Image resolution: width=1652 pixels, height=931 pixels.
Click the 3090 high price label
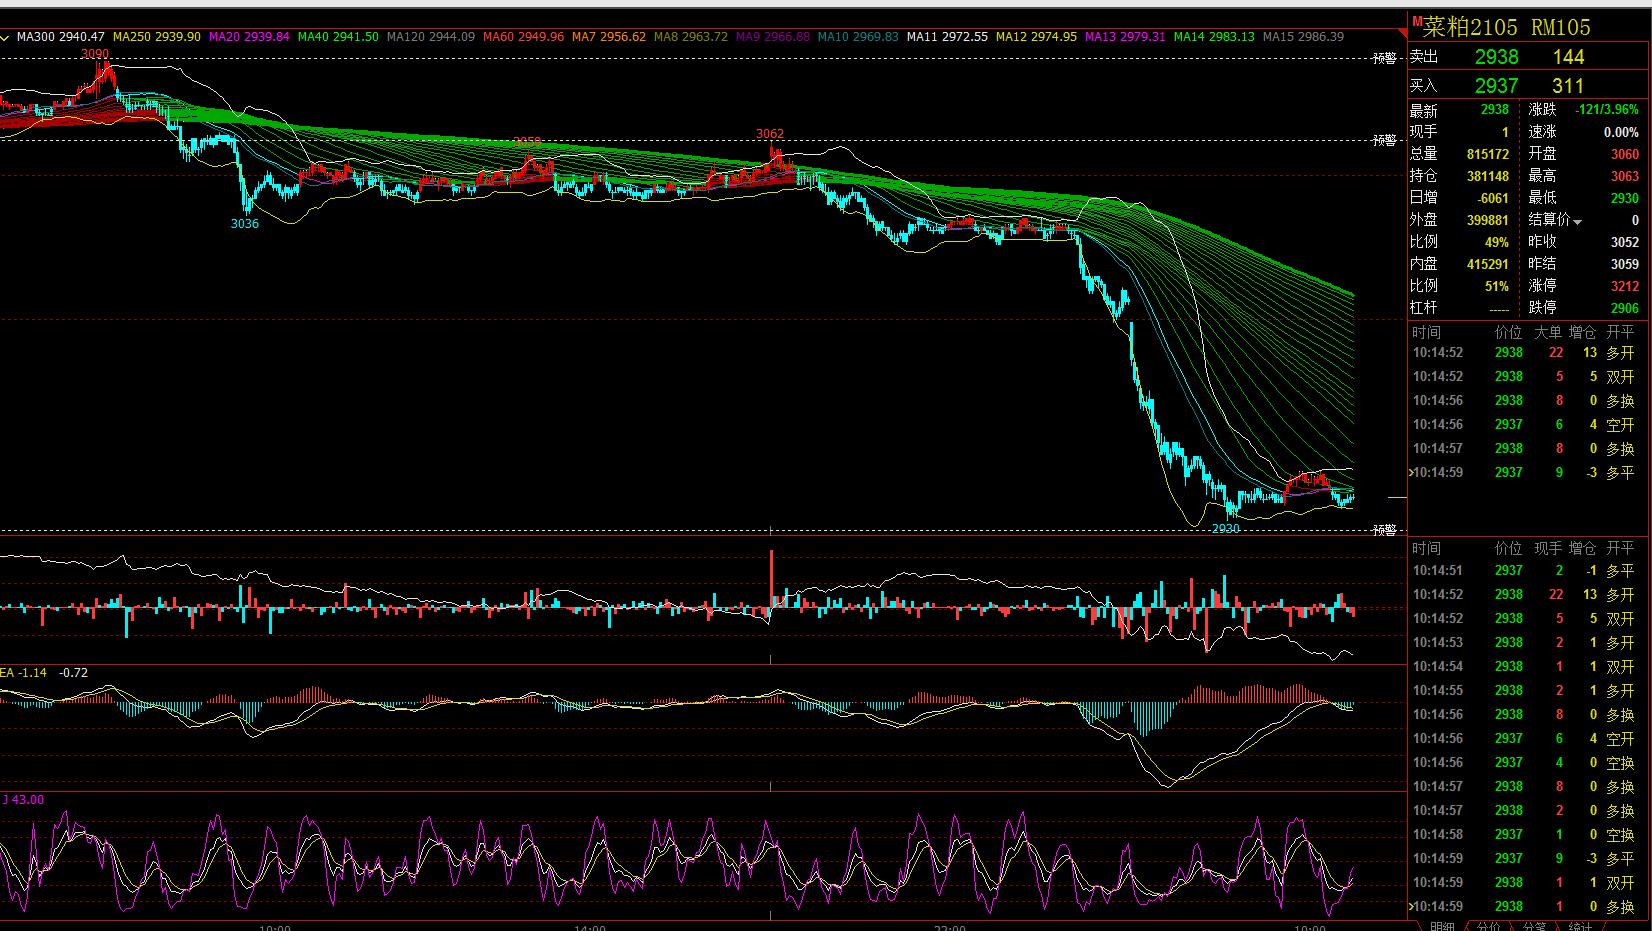[x=95, y=54]
